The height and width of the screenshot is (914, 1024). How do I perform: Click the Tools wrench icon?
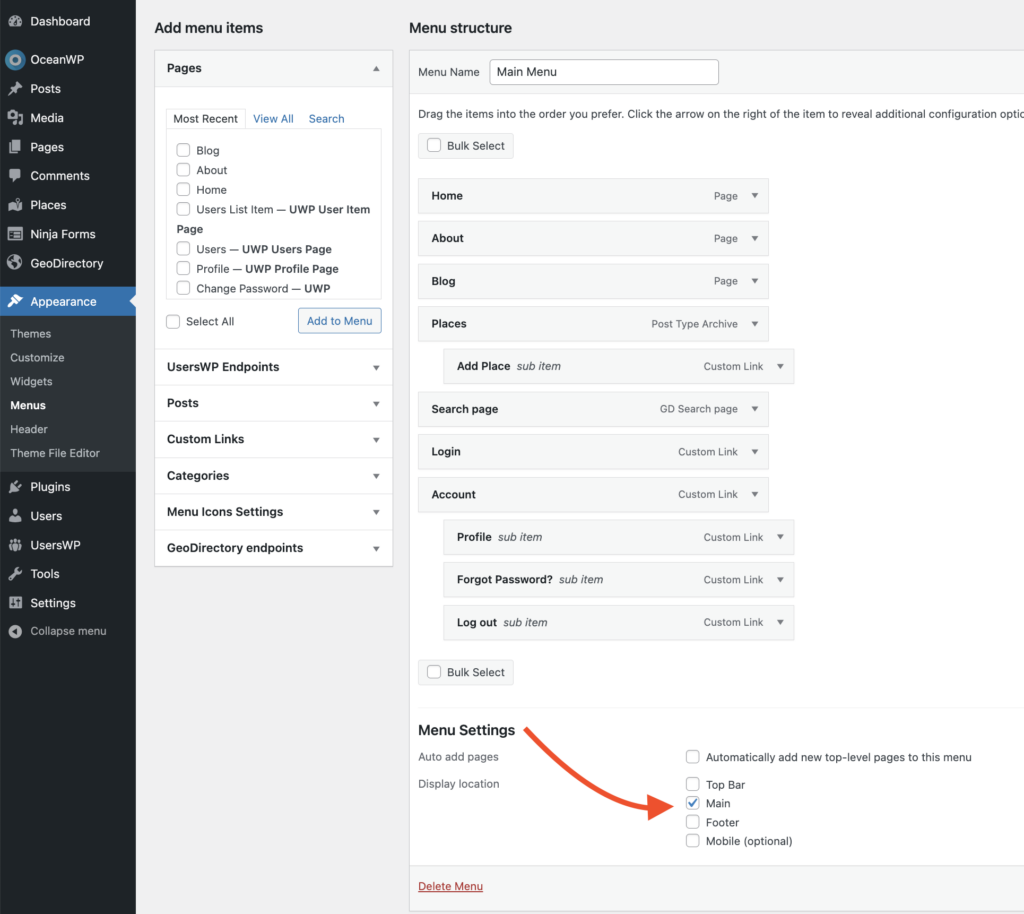tap(15, 574)
